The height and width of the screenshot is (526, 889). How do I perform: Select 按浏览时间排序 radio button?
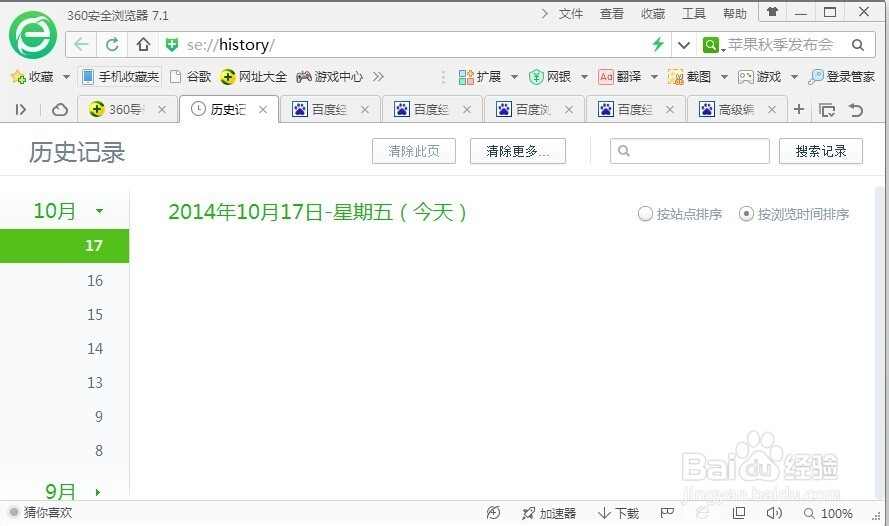point(746,214)
